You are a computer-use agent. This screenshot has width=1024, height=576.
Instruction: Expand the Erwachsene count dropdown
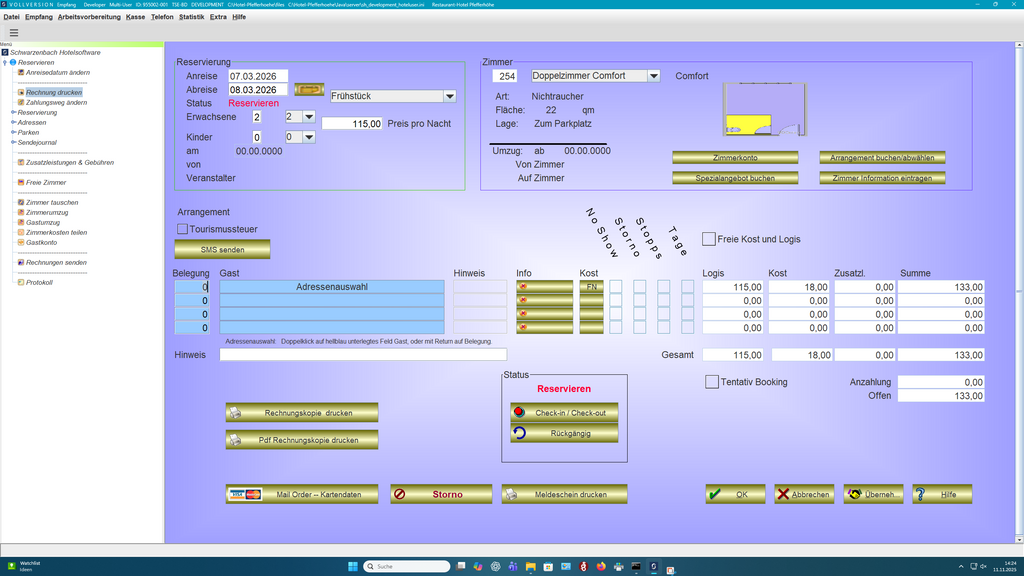308,117
